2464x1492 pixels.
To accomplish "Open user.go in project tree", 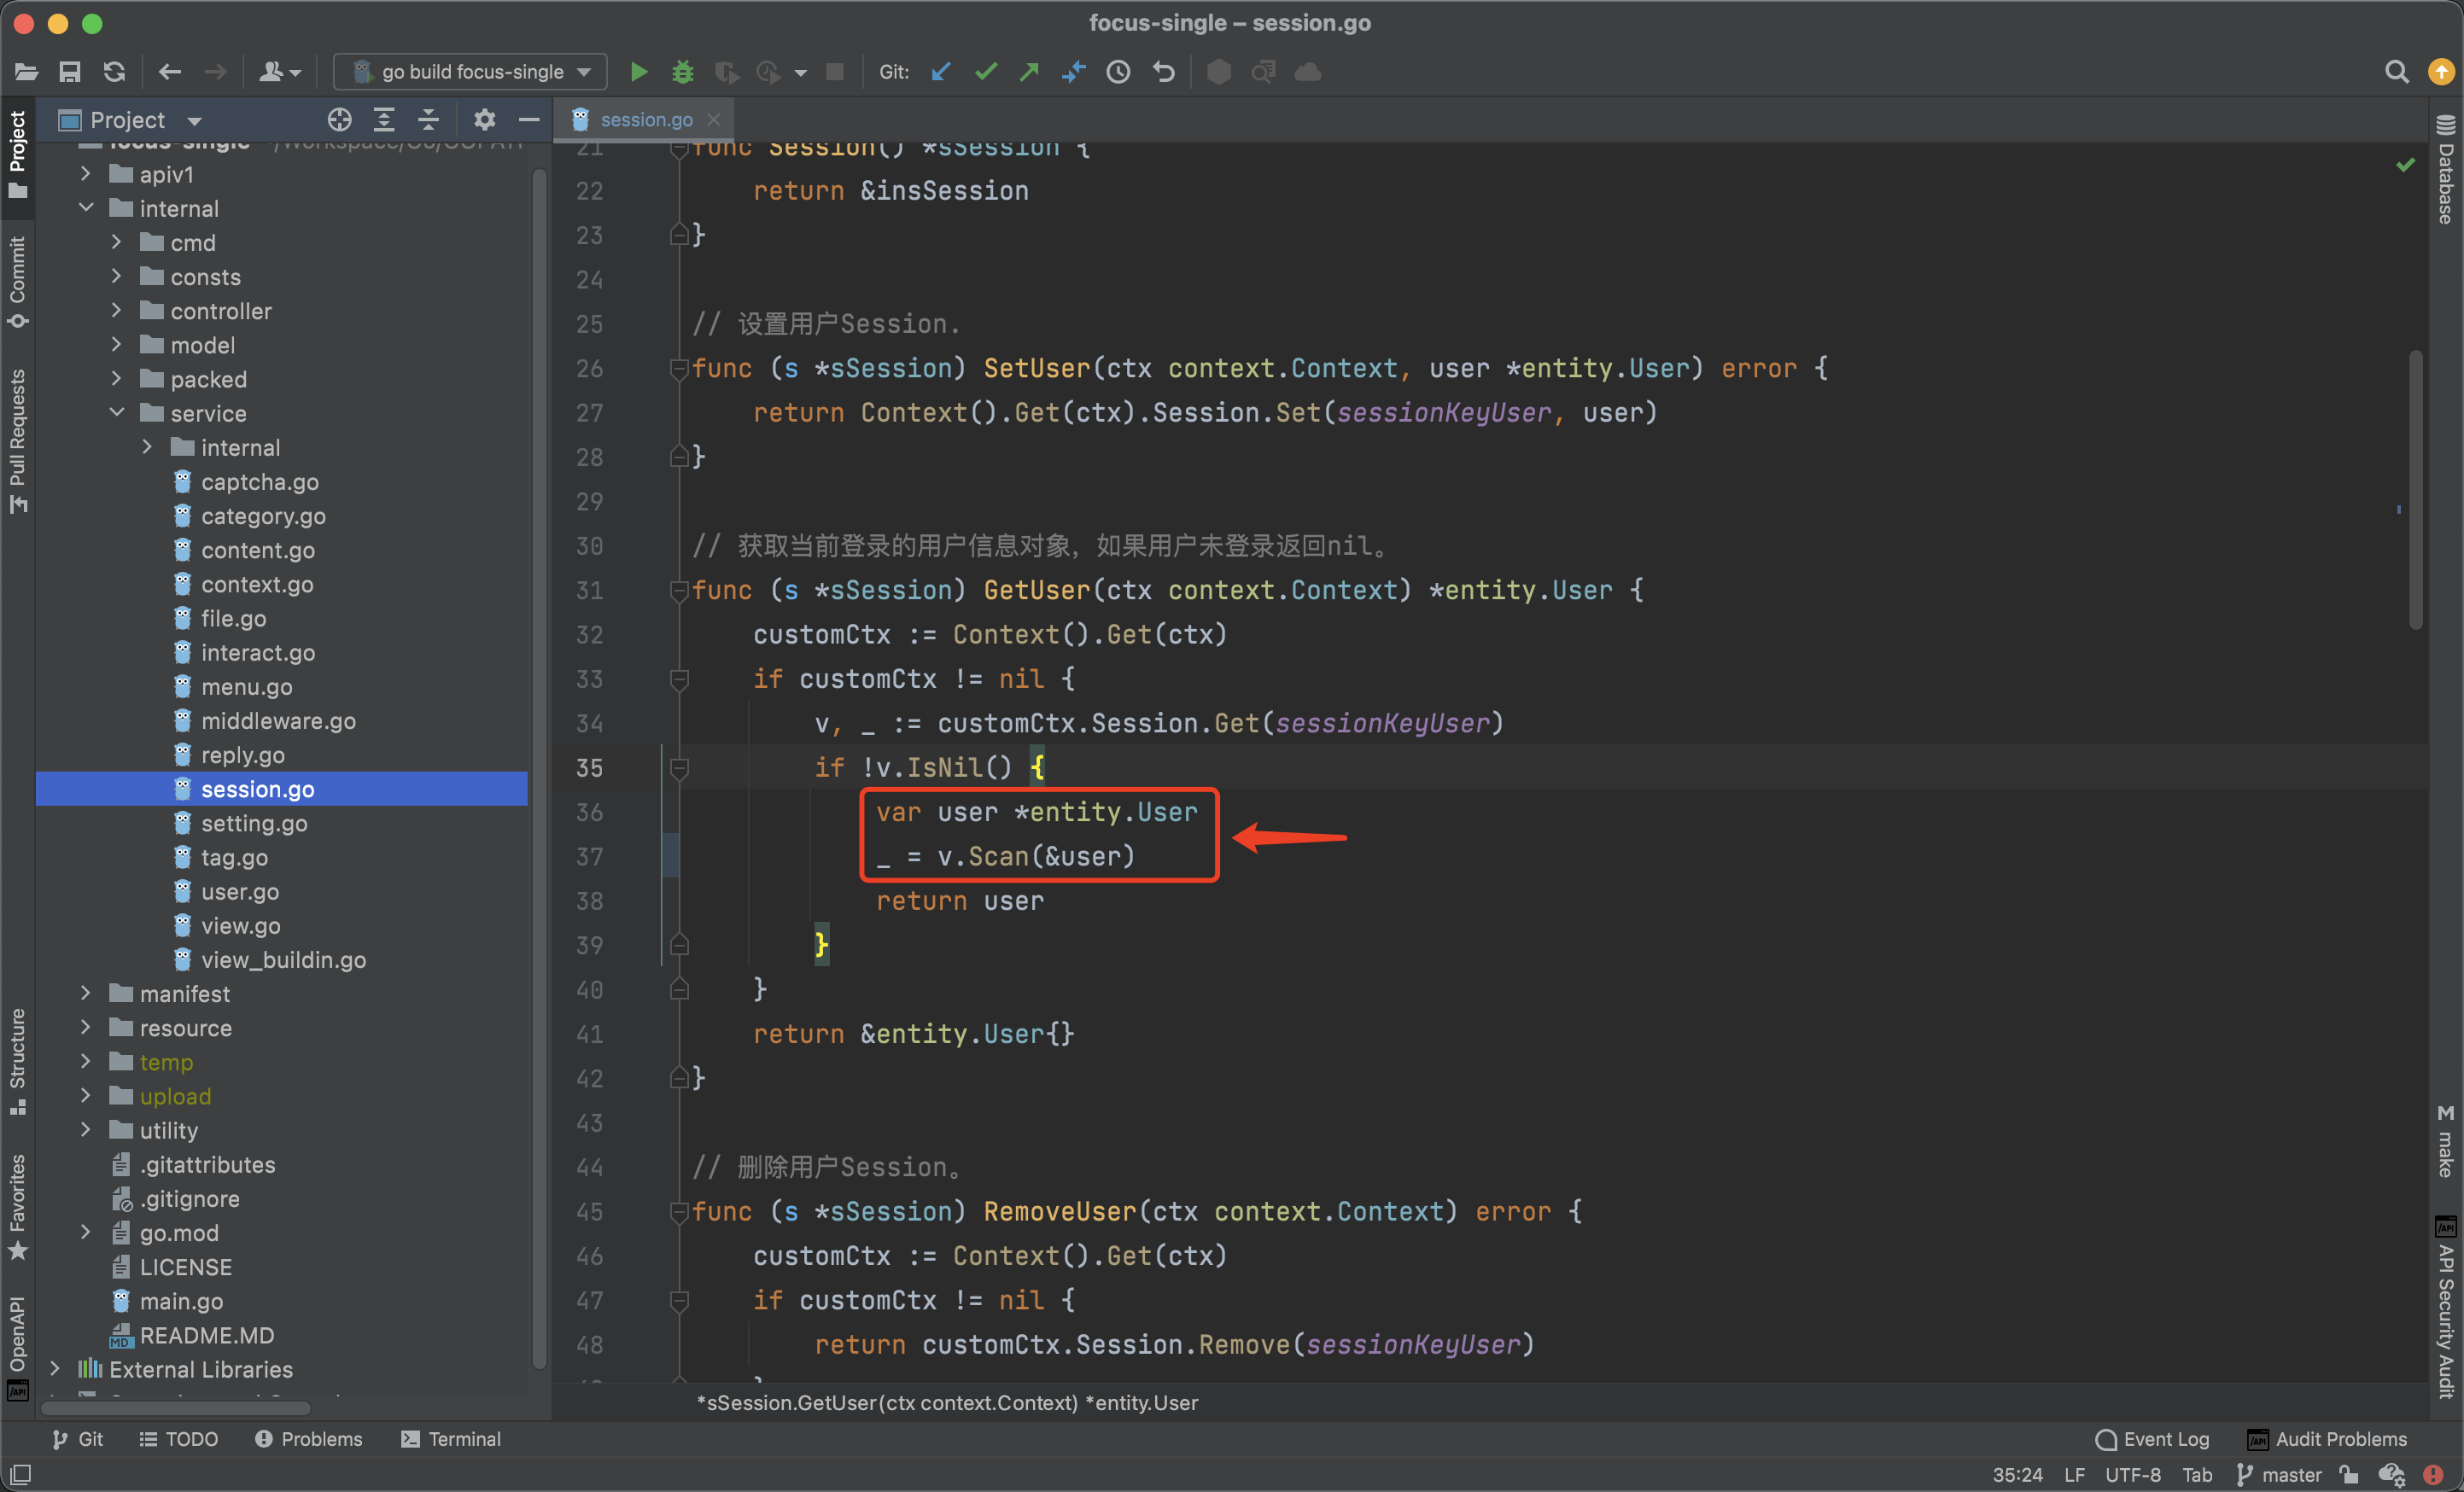I will click(240, 891).
